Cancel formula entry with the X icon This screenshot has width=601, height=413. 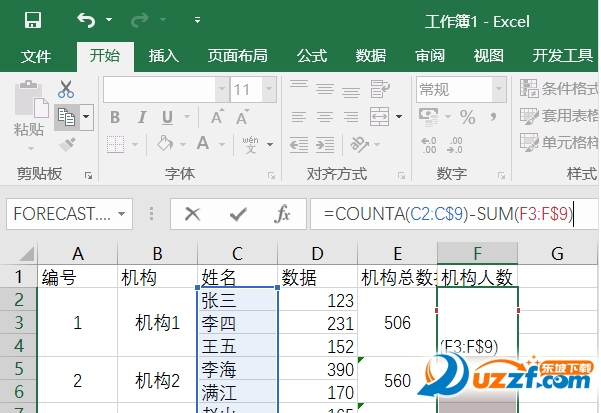pos(192,213)
